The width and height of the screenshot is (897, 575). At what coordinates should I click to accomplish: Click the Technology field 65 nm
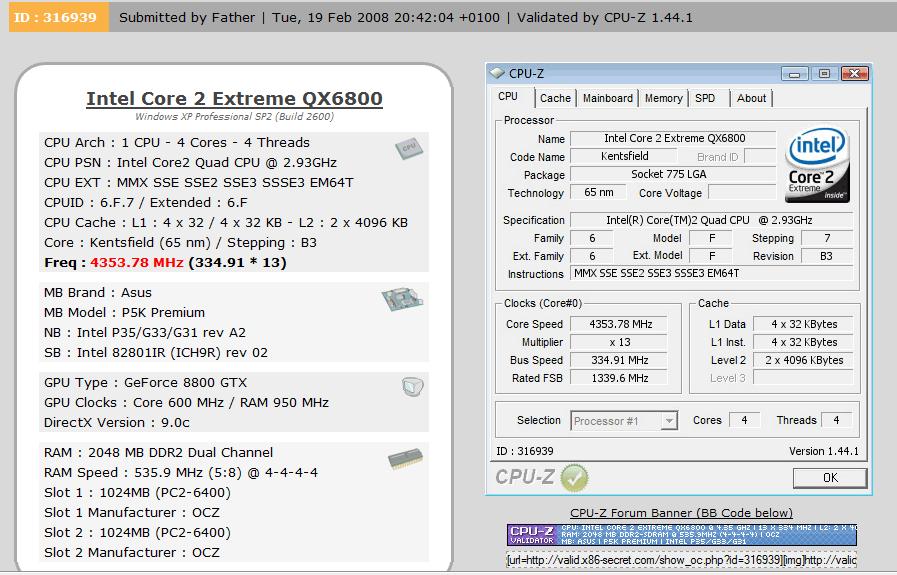[598, 193]
